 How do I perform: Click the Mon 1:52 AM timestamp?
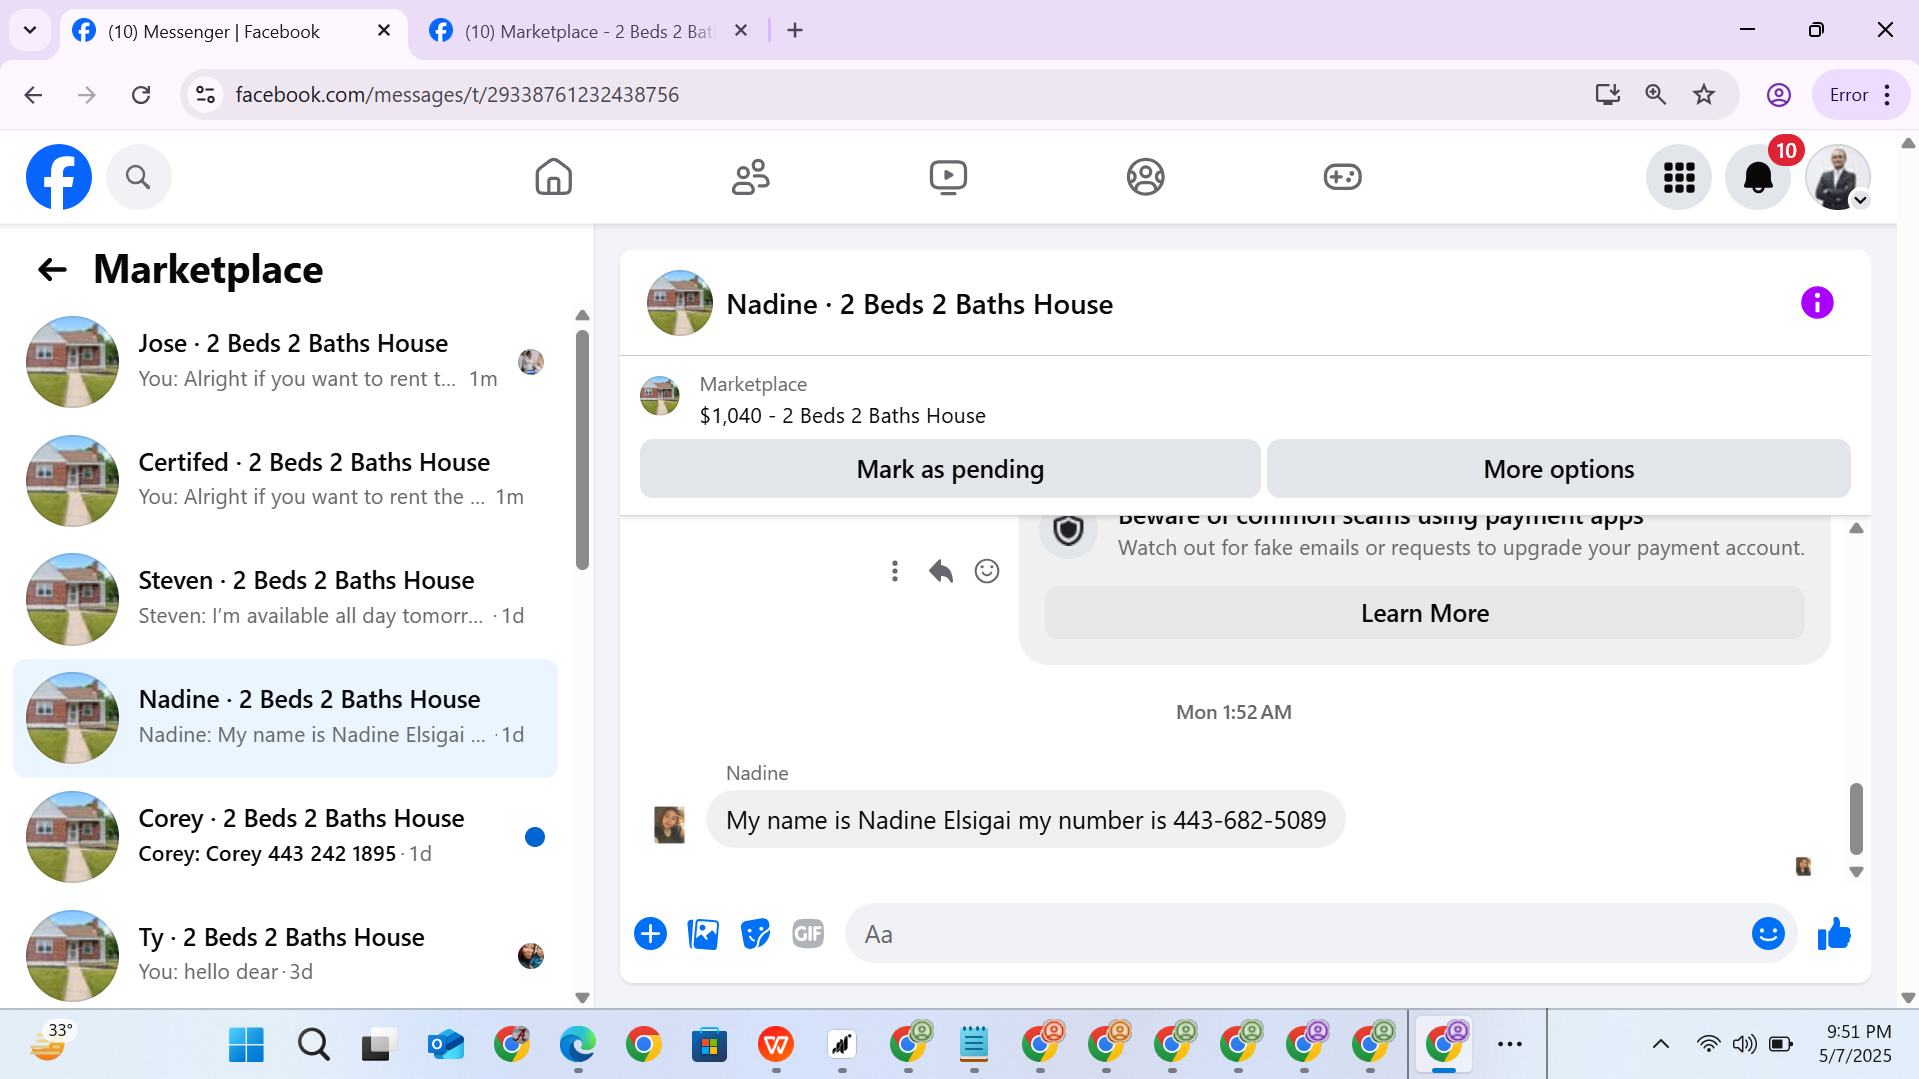click(x=1233, y=712)
